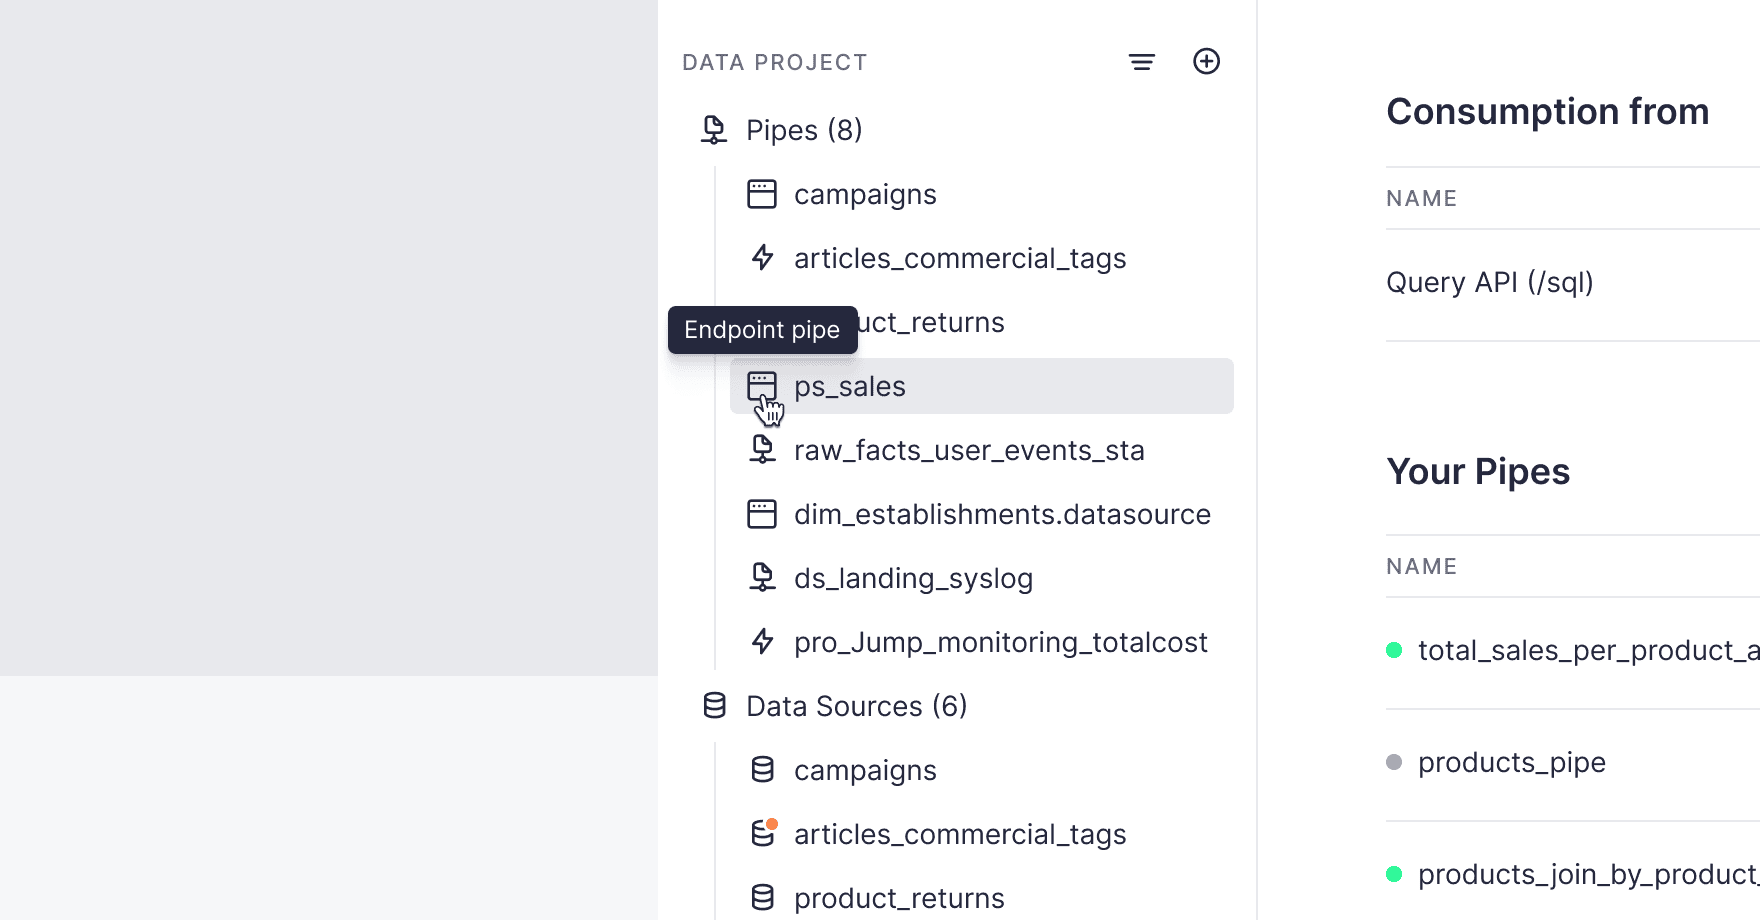Click the icon beside dim_establishments.datasource

coord(762,514)
